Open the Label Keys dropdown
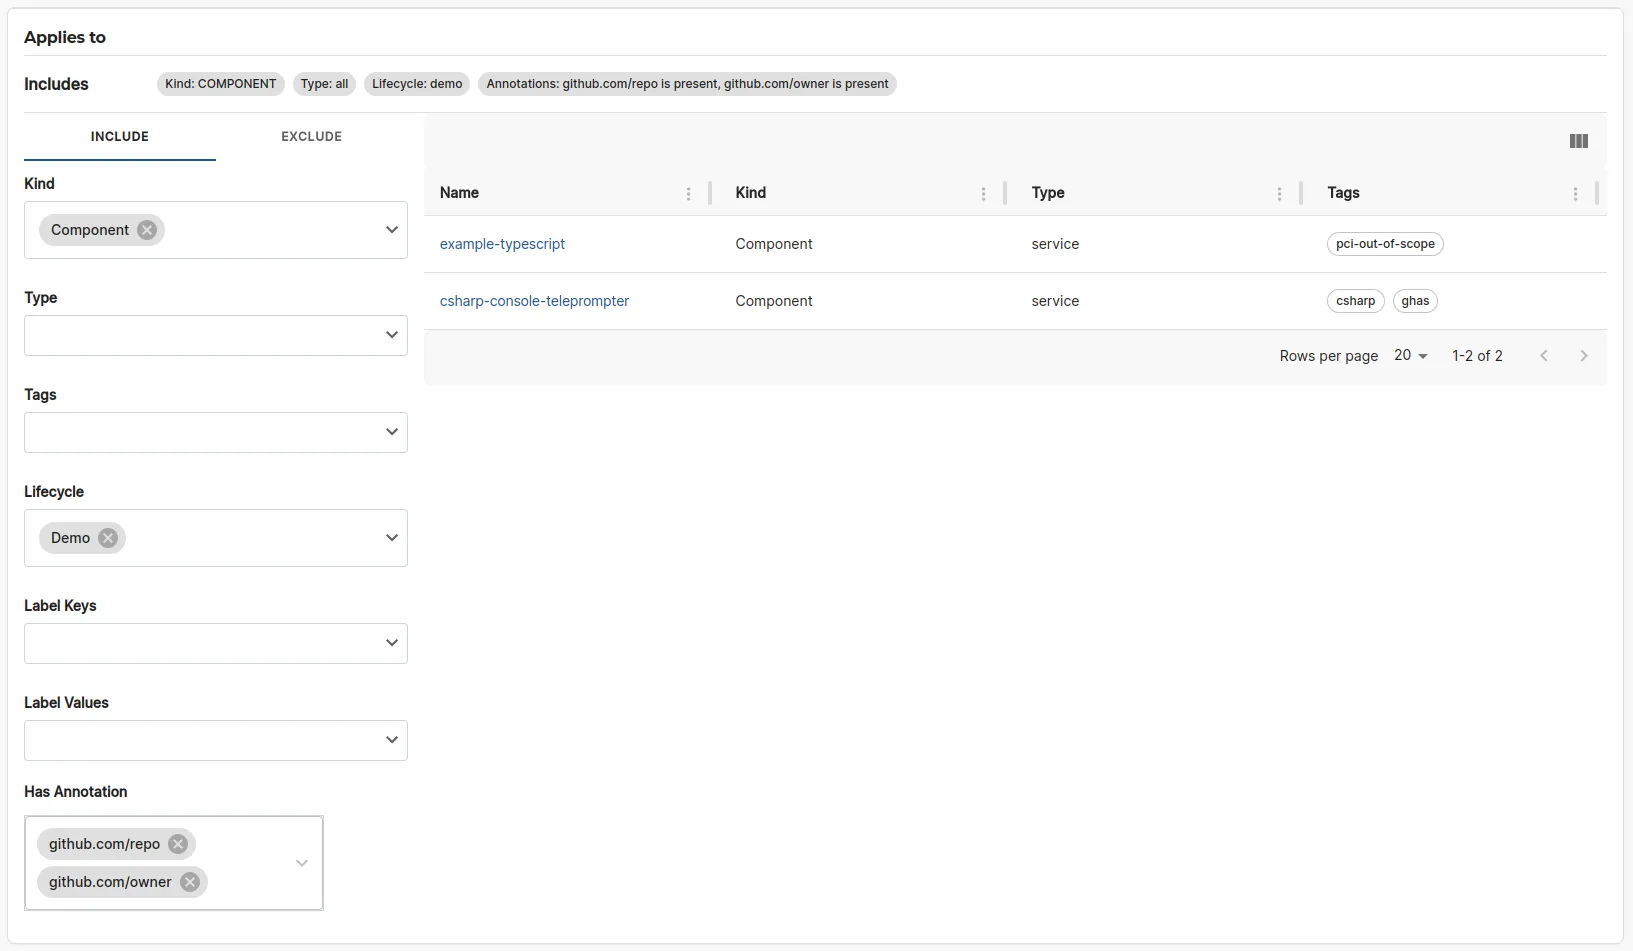This screenshot has height=951, width=1633. click(391, 643)
